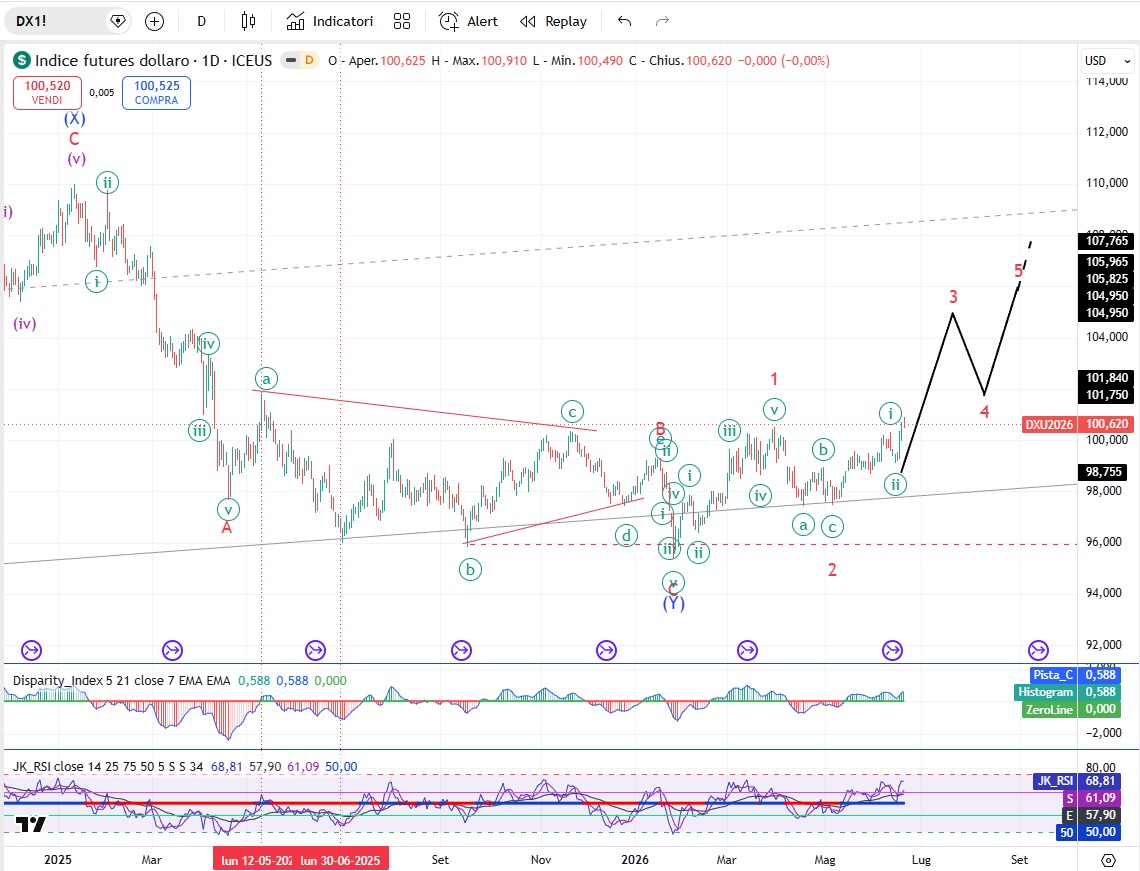
Task: Click the DXU2026 contract price label
Action: point(1048,424)
